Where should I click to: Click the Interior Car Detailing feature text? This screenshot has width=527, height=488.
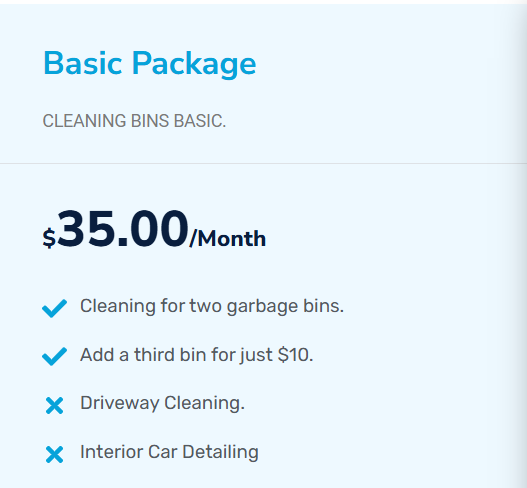coord(169,452)
